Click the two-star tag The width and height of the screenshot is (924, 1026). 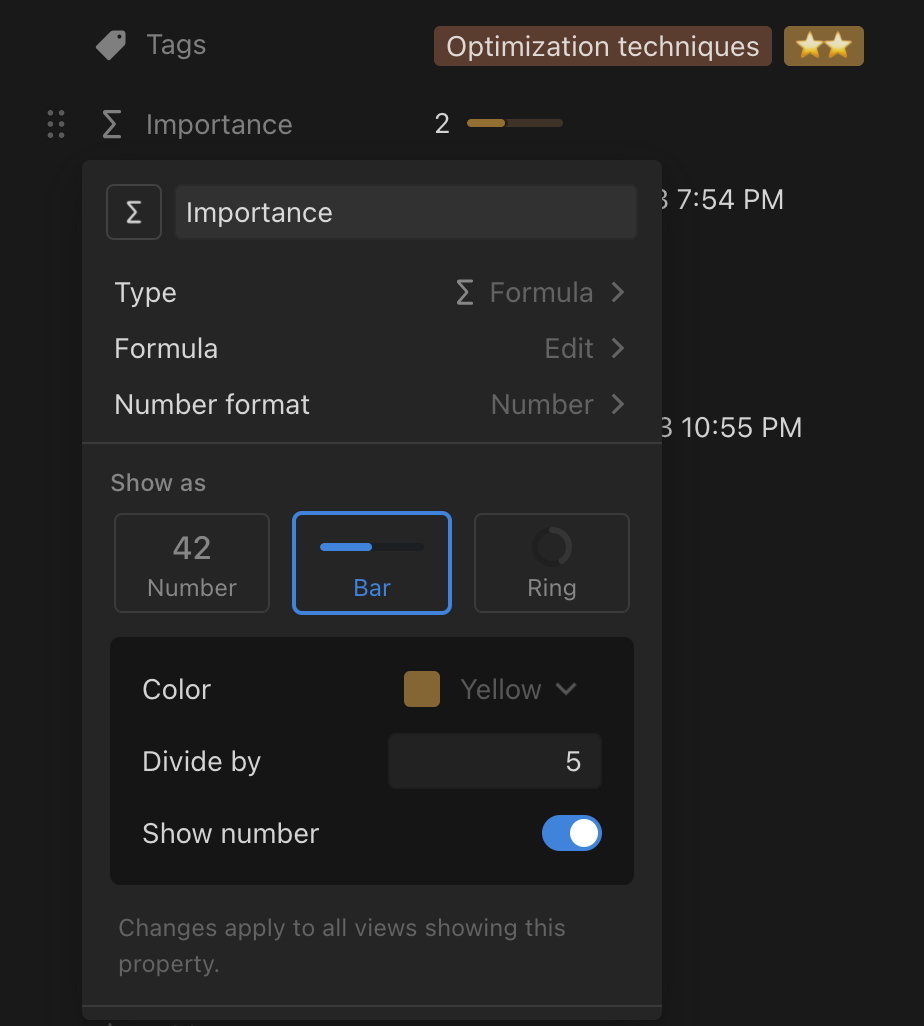(824, 46)
